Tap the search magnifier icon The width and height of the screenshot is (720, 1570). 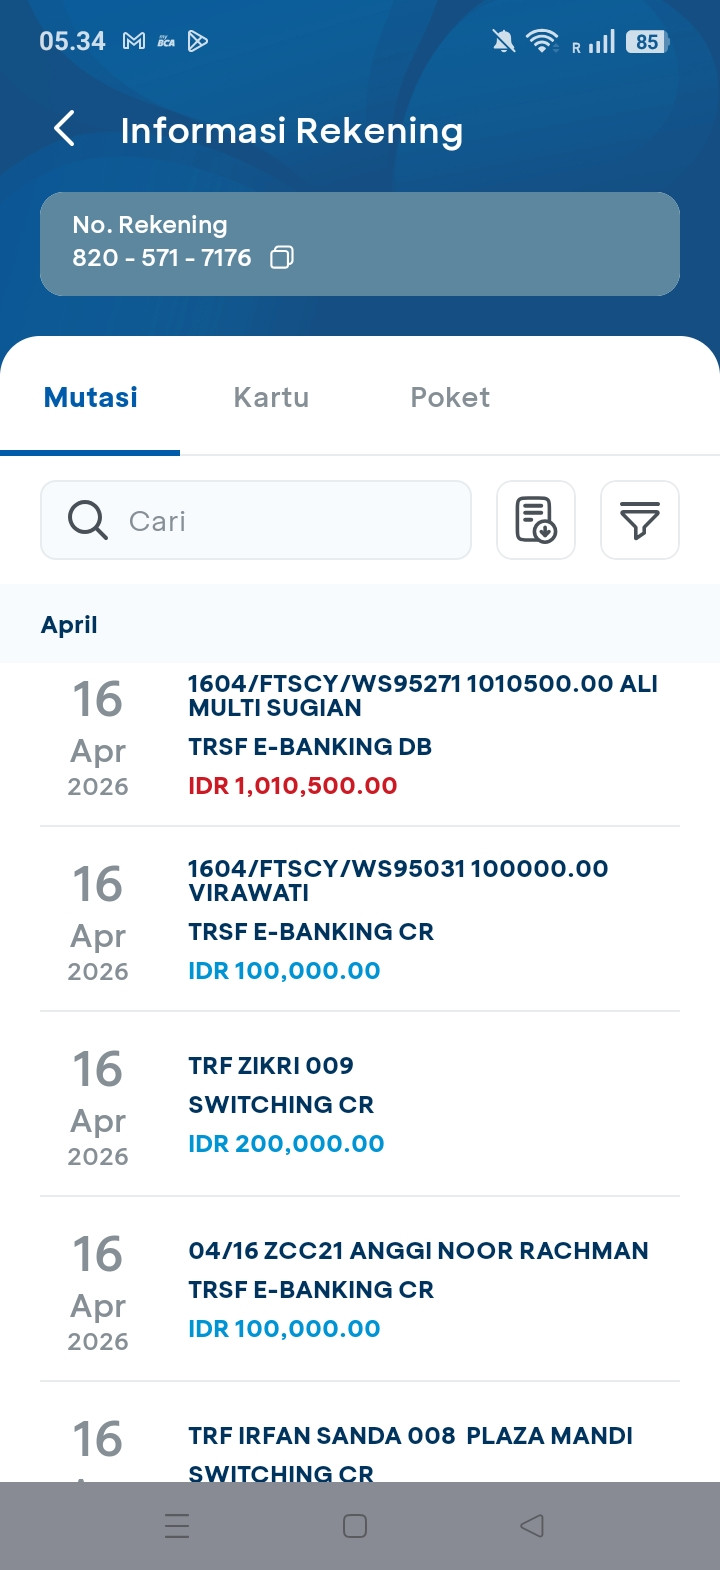pyautogui.click(x=88, y=520)
